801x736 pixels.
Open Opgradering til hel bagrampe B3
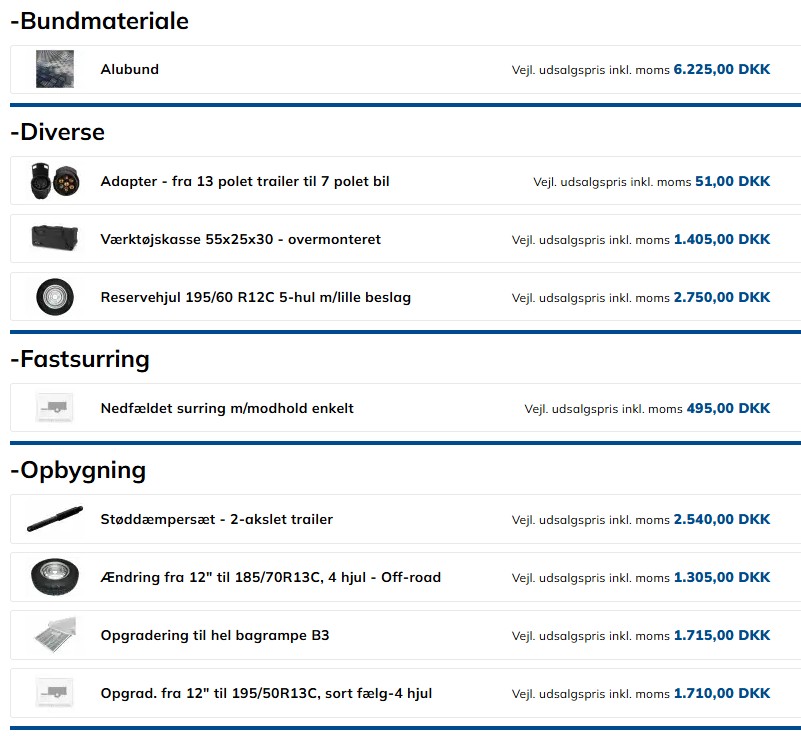(x=215, y=635)
